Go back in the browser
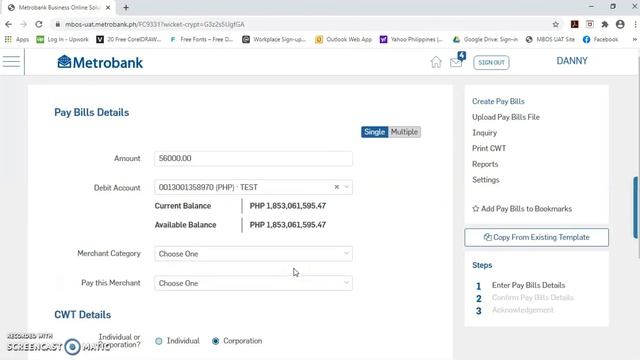The image size is (640, 360). point(9,24)
